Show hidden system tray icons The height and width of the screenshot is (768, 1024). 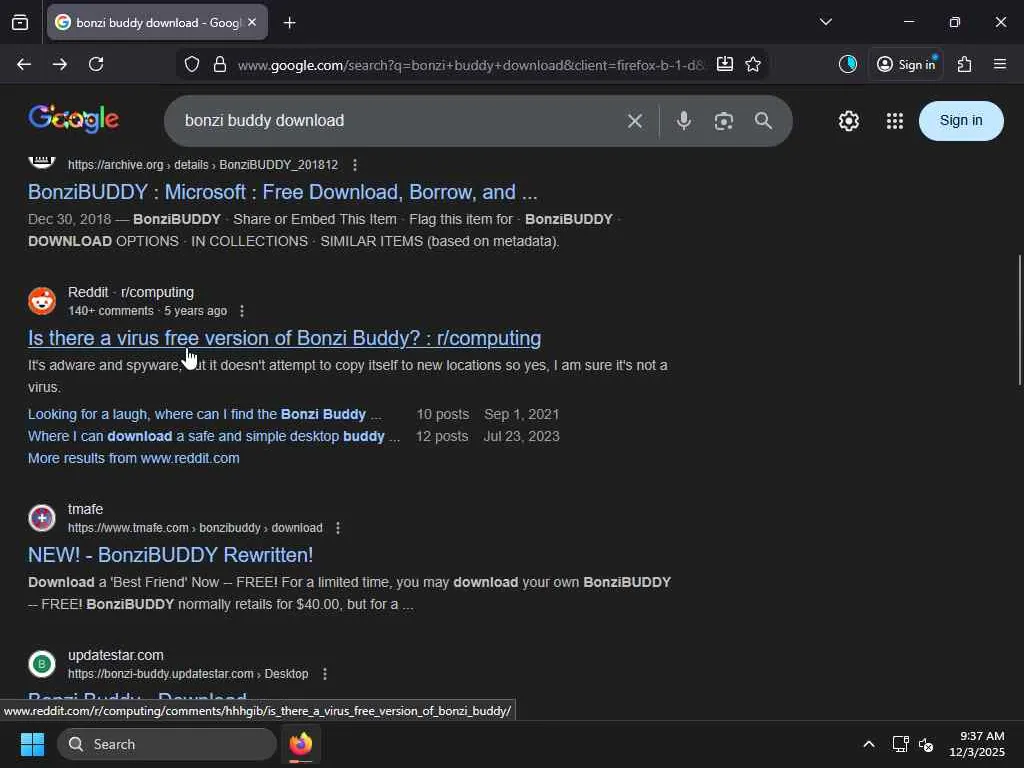pos(869,744)
